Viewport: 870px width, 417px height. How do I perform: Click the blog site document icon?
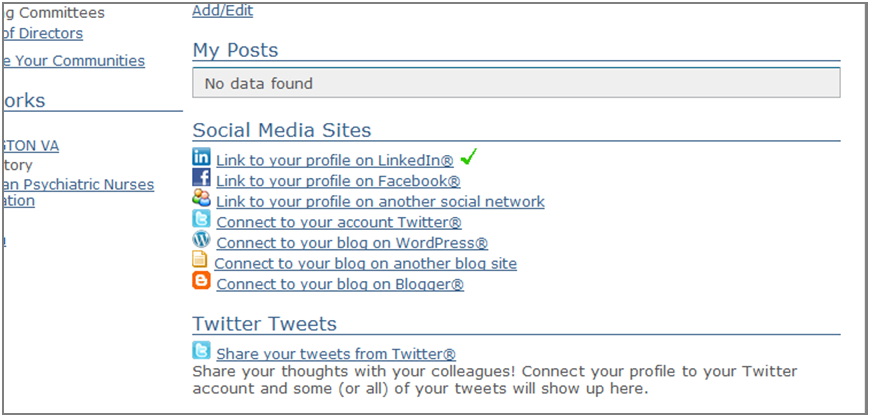pos(200,262)
